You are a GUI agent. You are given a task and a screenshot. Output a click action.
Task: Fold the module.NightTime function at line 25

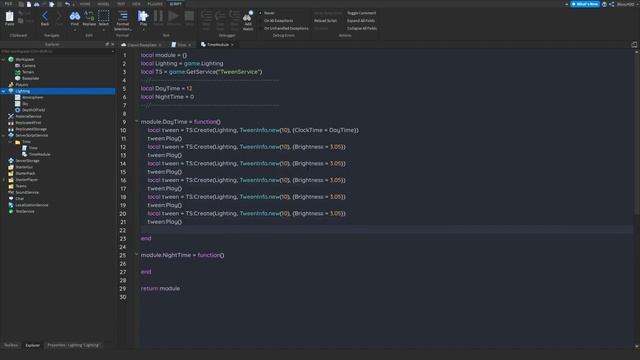click(x=137, y=254)
